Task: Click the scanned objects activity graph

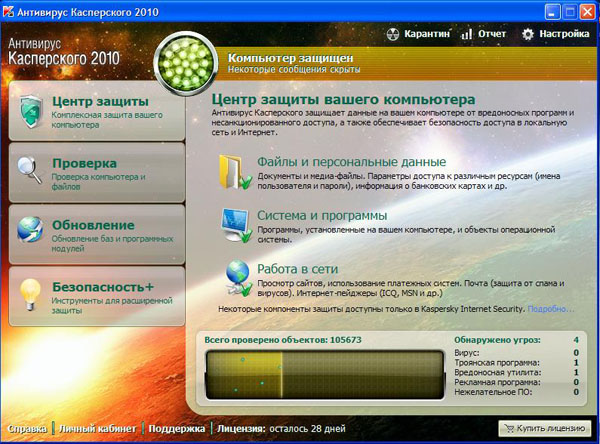Action: [x=324, y=375]
